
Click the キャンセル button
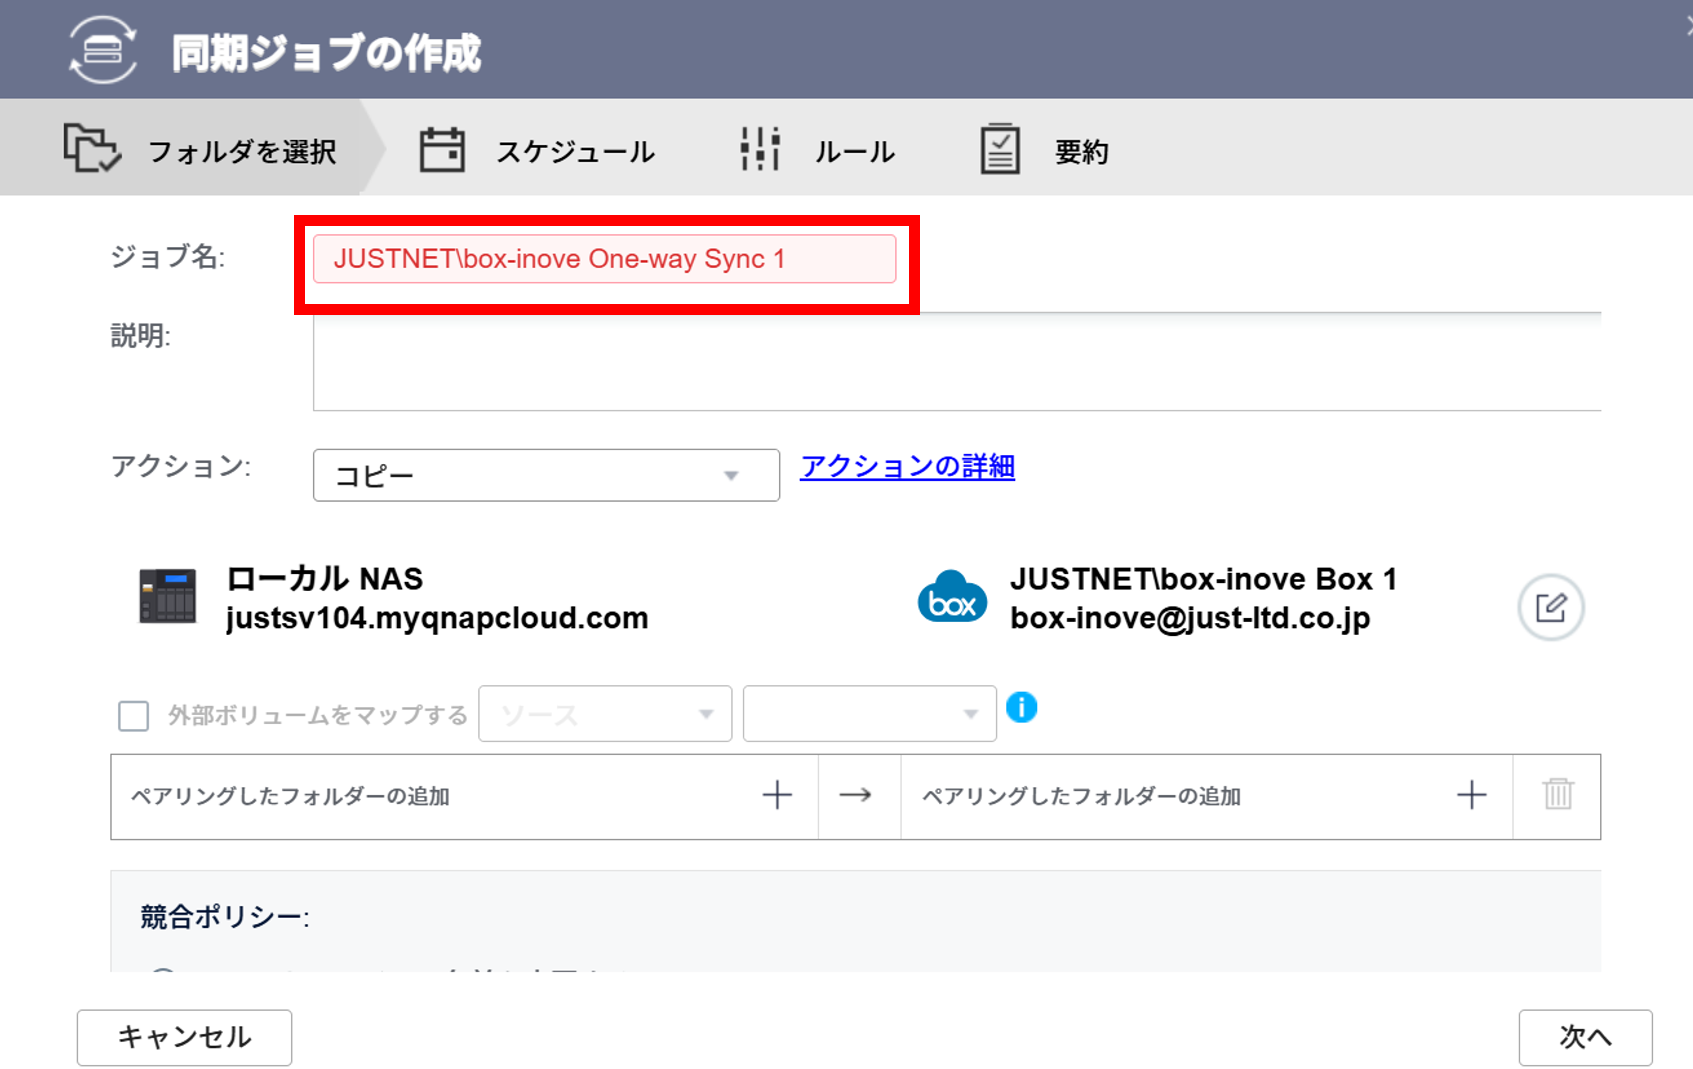click(x=185, y=1037)
